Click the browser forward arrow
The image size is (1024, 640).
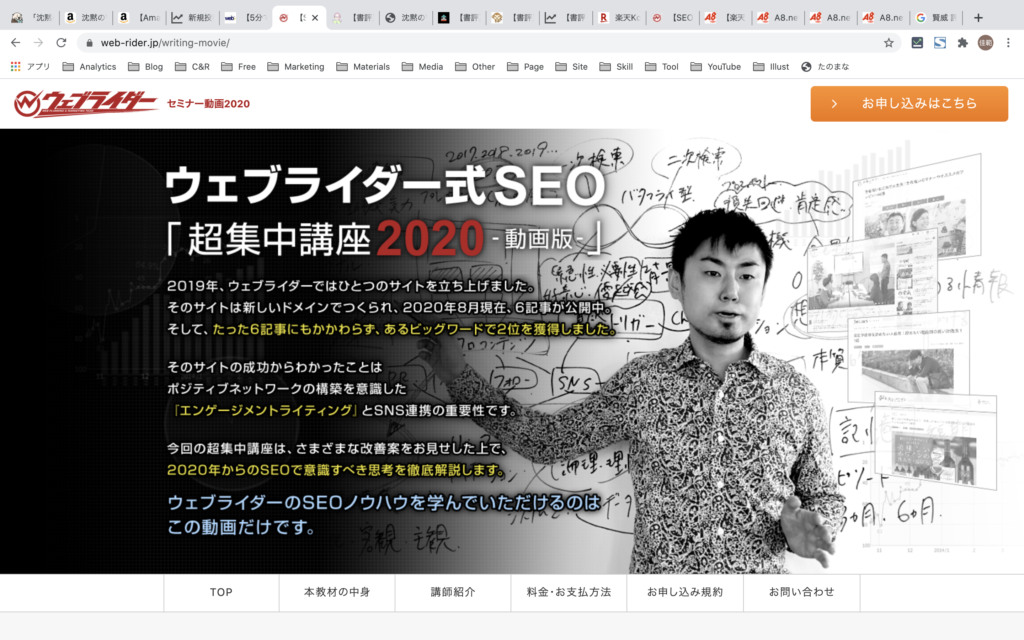39,42
